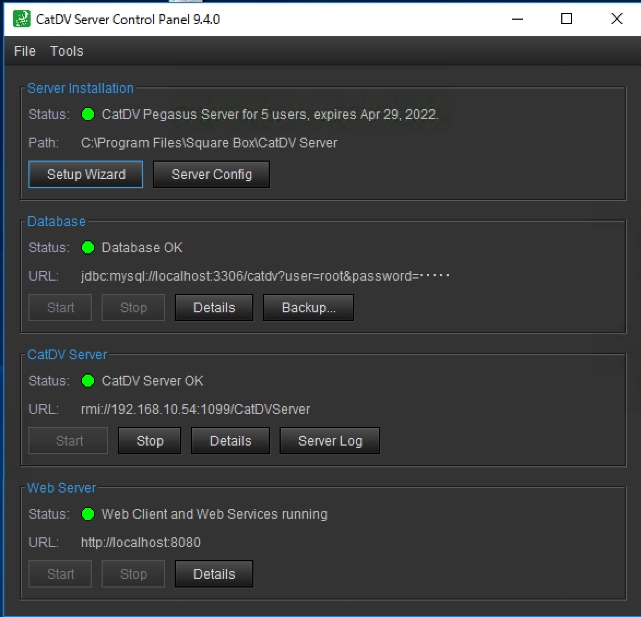Click the 'CatDV Server' section heading
641x617 pixels.
(67, 354)
